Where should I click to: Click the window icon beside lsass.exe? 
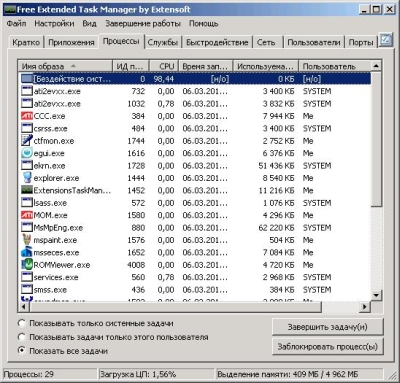click(x=27, y=203)
